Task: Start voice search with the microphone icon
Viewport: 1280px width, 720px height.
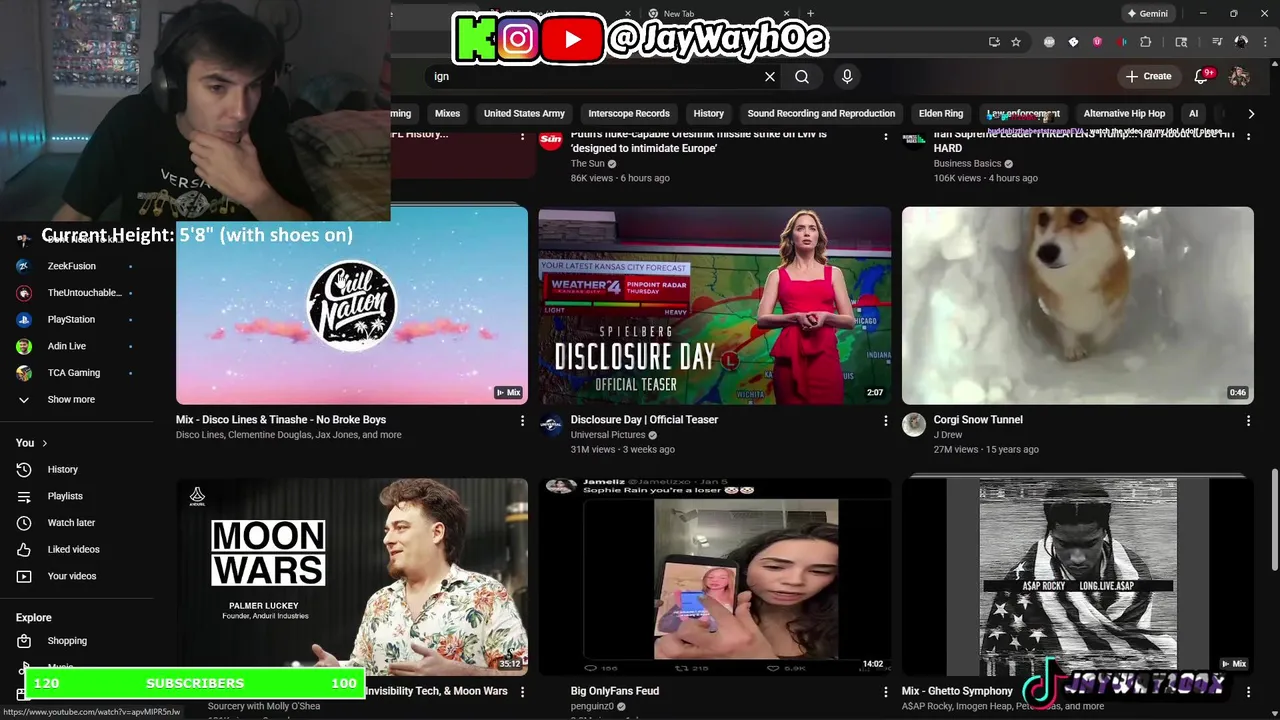Action: point(847,76)
